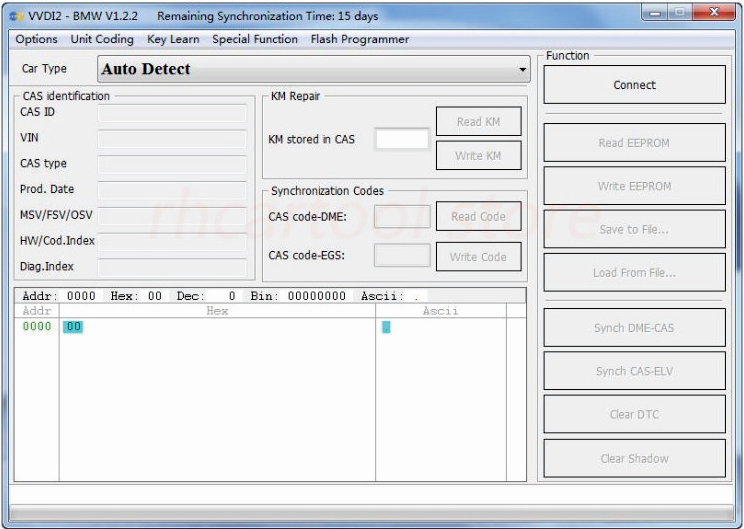Click the Addr value 0000 in info bar
The width and height of the screenshot is (744, 529).
tap(81, 296)
